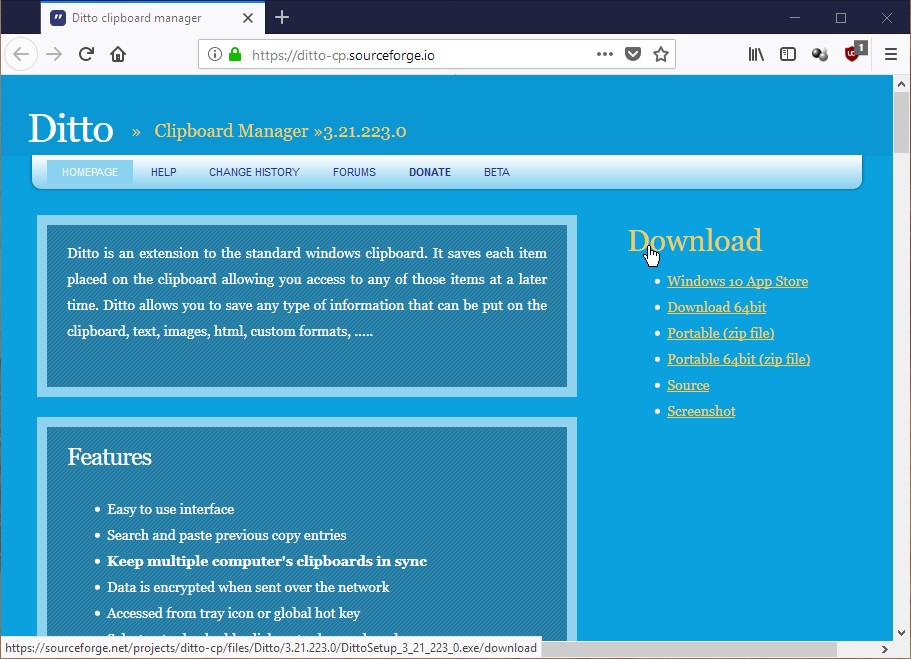
Task: Click the Portable (zip file) link
Action: [720, 333]
